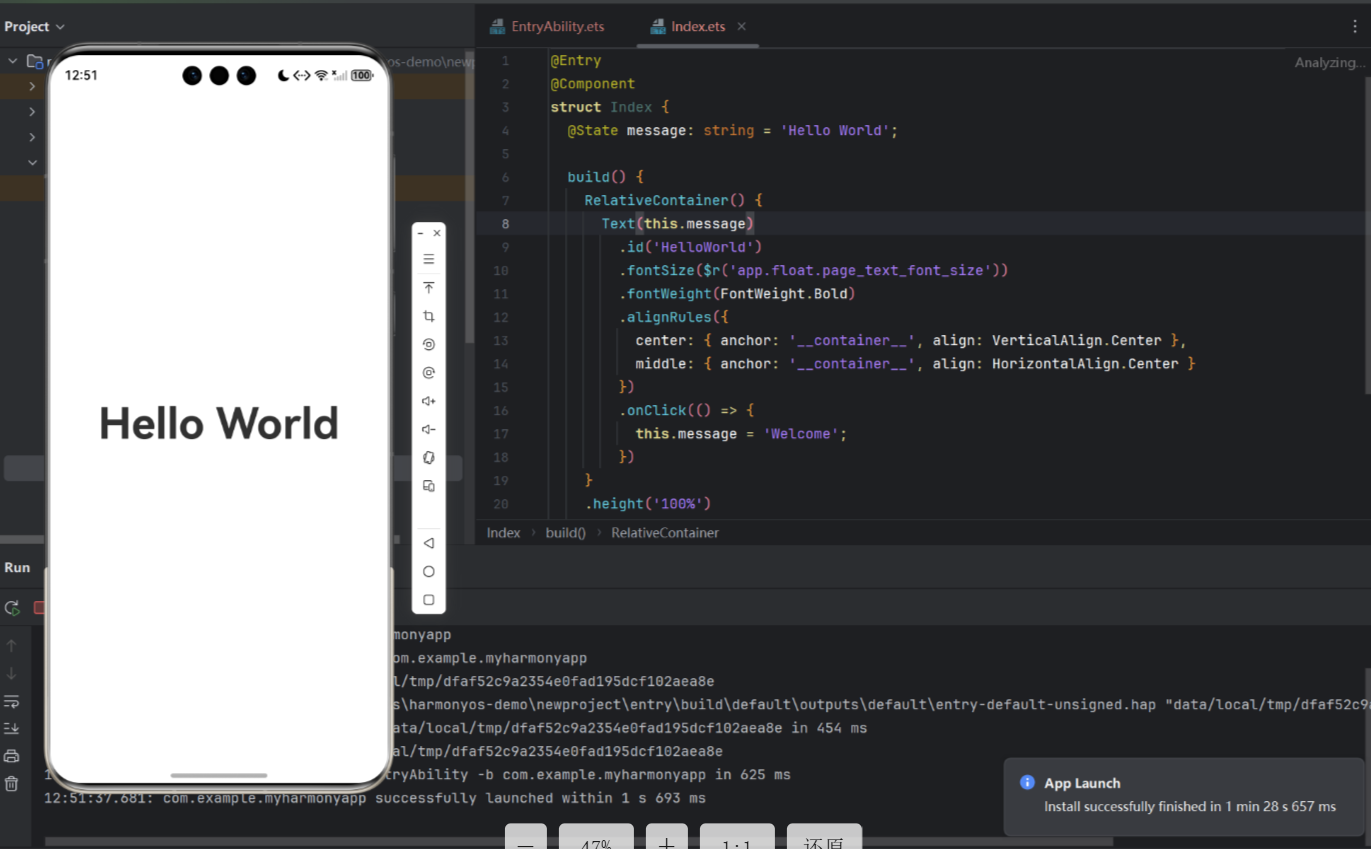Click VerticalAlign.Center in the code
Viewport: 1371px width, 849px height.
pyautogui.click(x=1077, y=340)
